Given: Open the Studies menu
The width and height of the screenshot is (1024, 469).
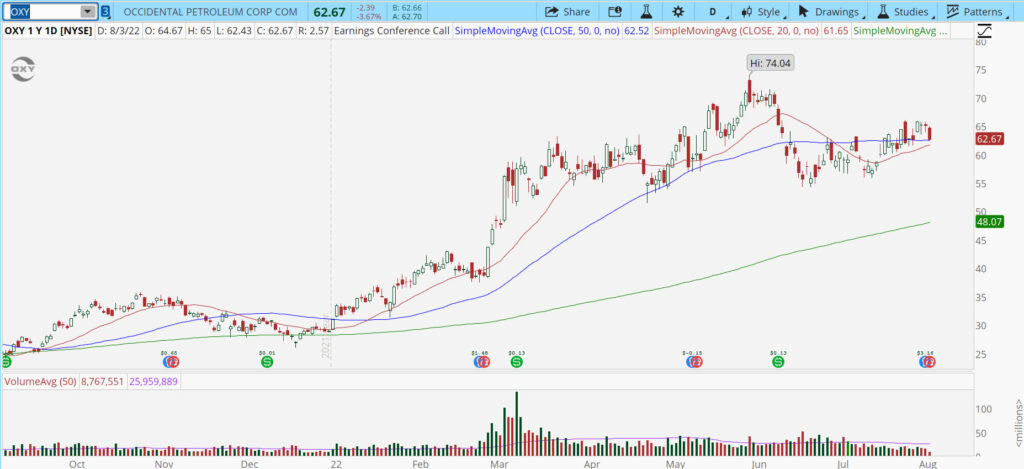Looking at the screenshot, I should click(904, 12).
